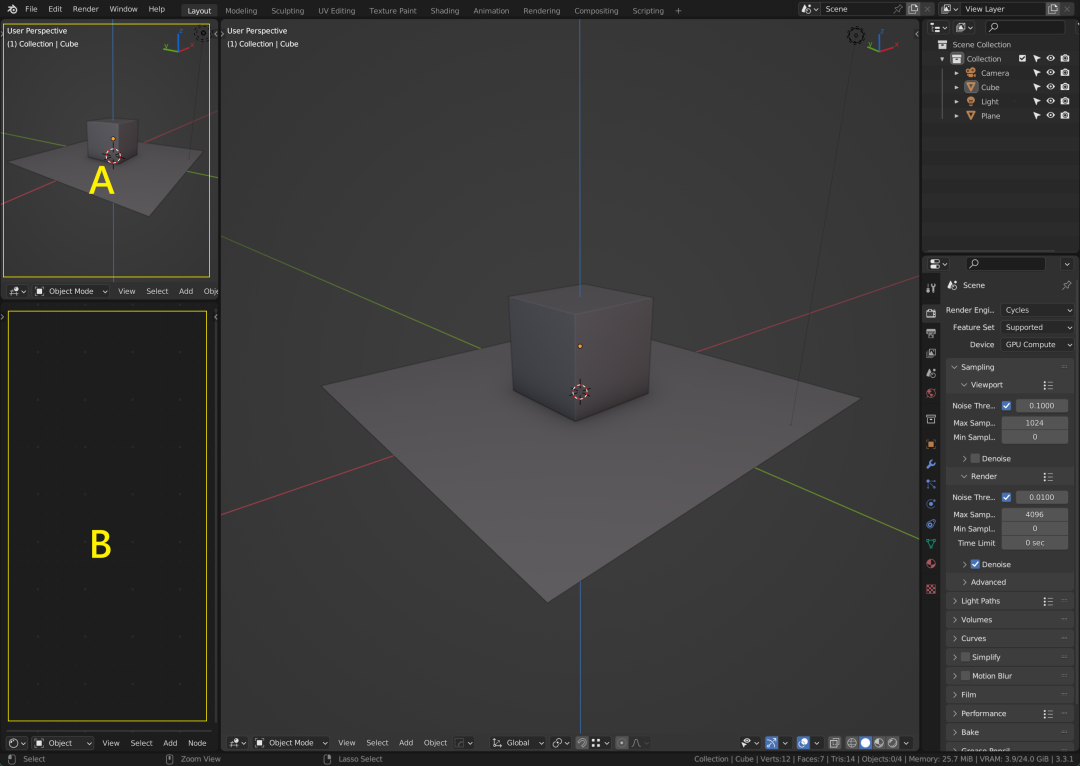1080x766 pixels.
Task: Open the Global transform orientation dropdown
Action: (517, 743)
